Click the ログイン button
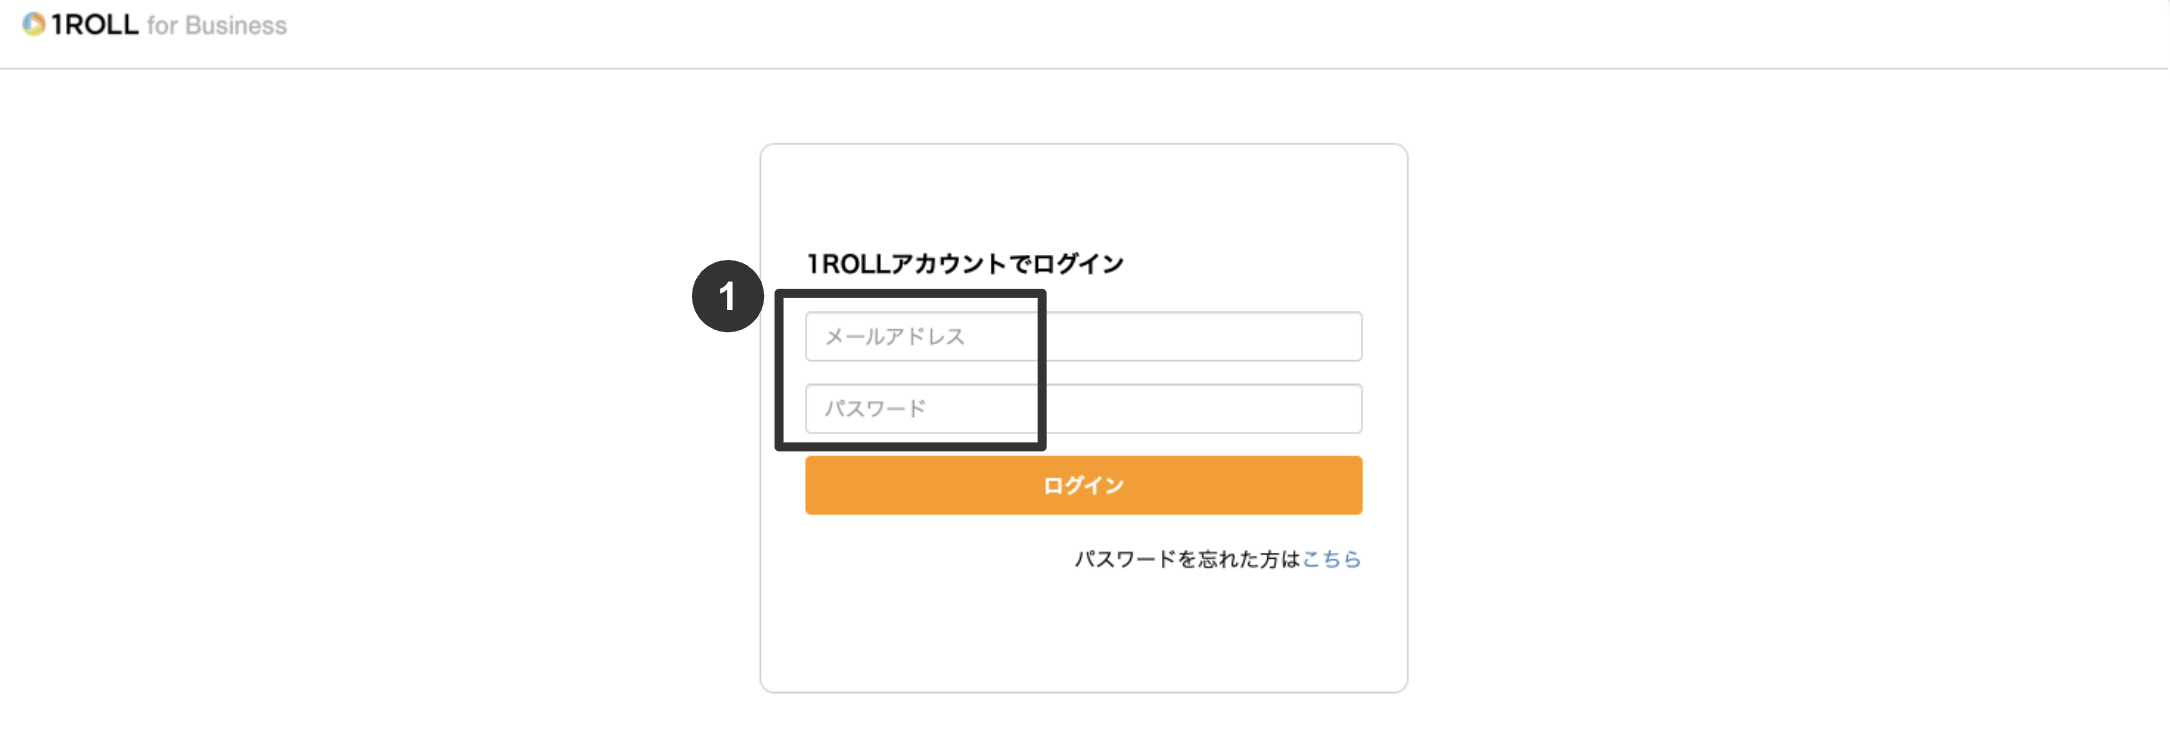Viewport: 2170px width, 732px height. point(1083,485)
